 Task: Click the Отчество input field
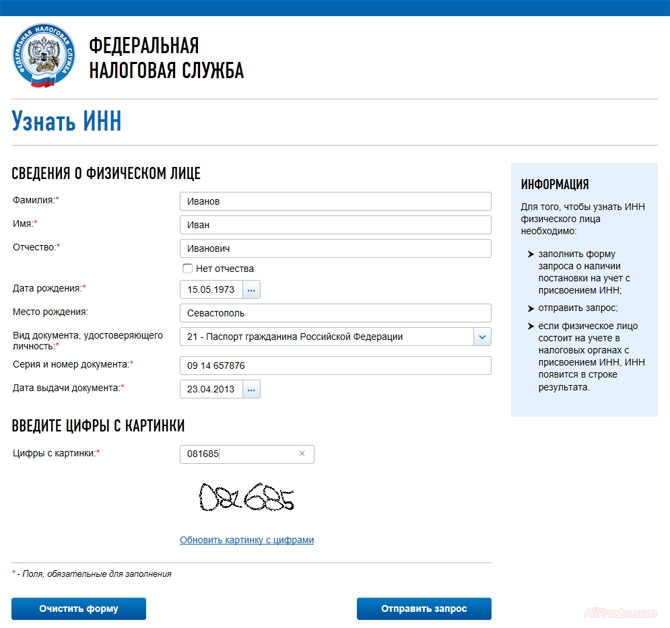(335, 248)
